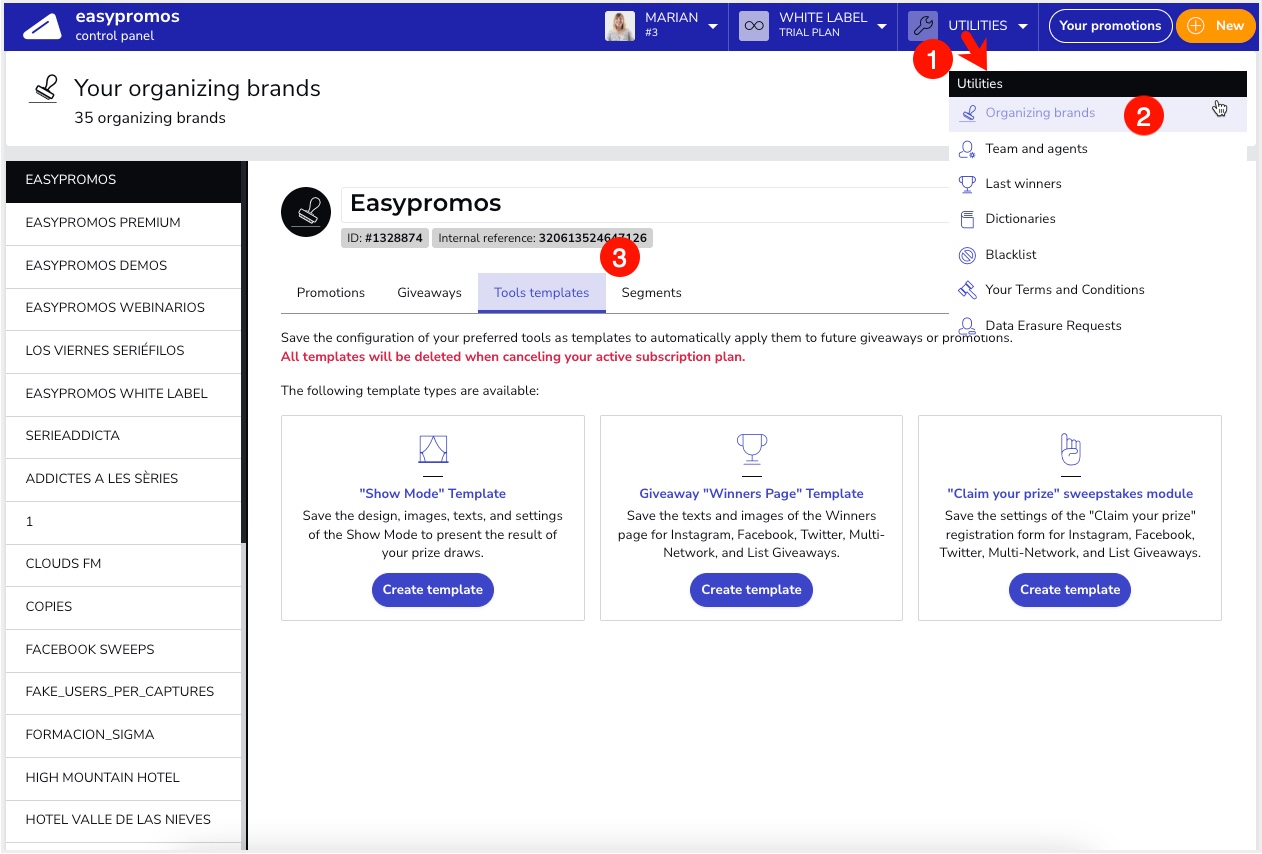Select Dictionaries from Utilities menu
The image size is (1262, 854).
[x=1098, y=219]
